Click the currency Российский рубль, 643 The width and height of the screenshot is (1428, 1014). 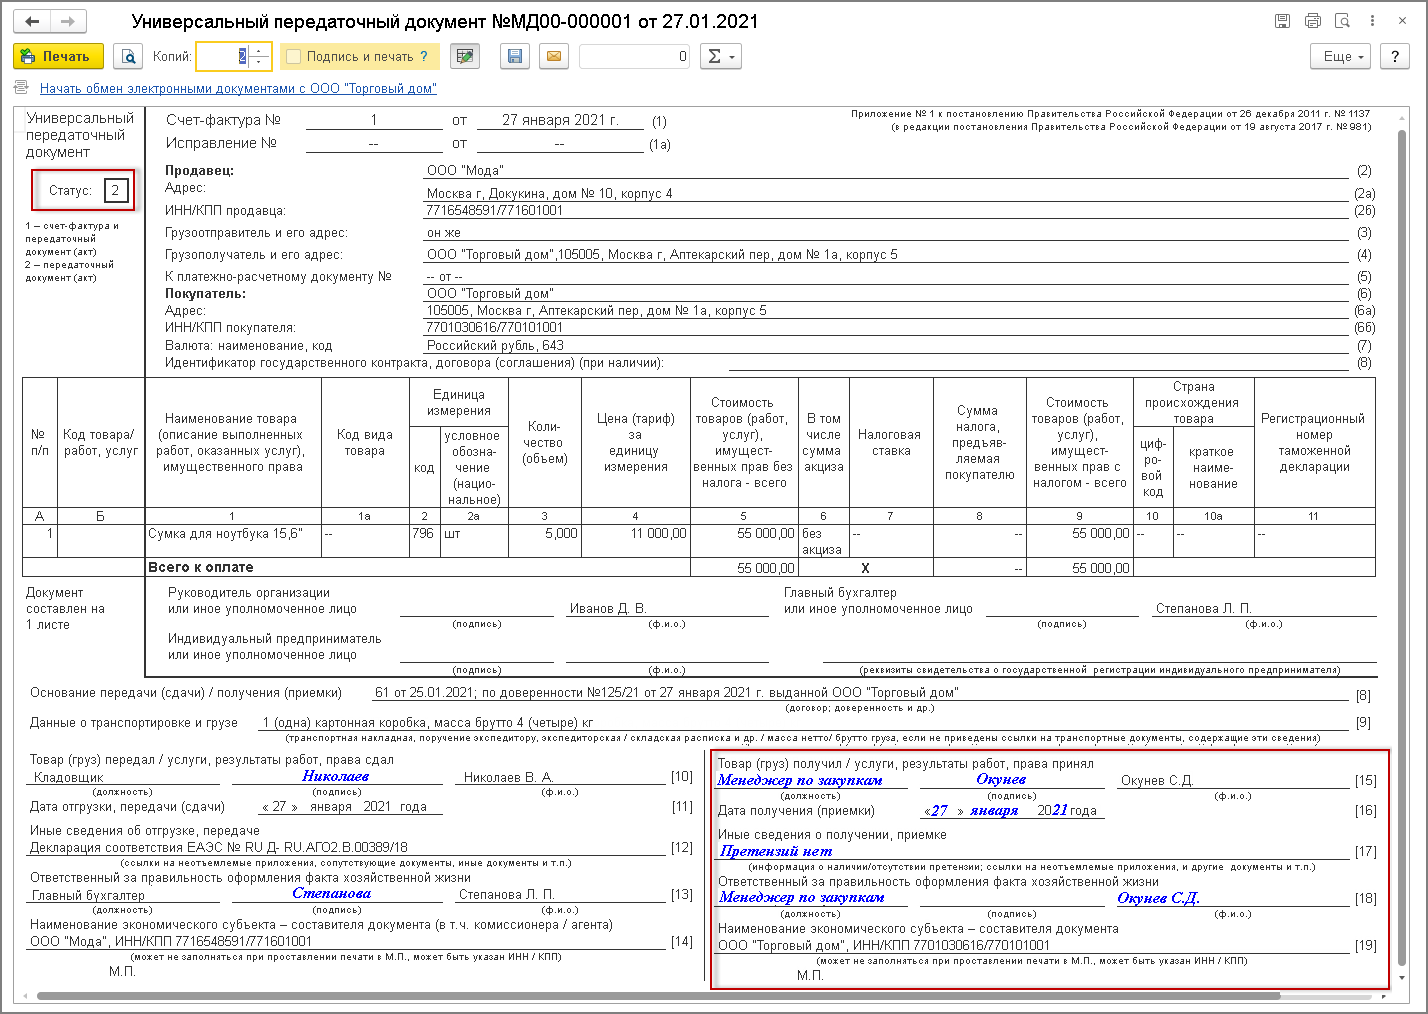[496, 346]
